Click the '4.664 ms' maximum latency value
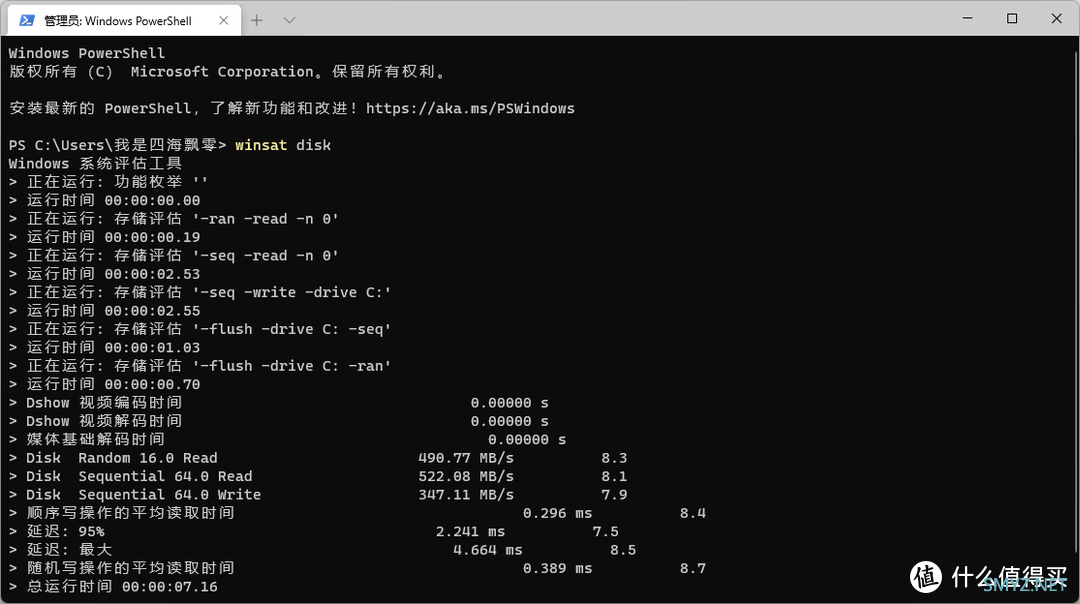This screenshot has height=604, width=1080. tap(488, 550)
